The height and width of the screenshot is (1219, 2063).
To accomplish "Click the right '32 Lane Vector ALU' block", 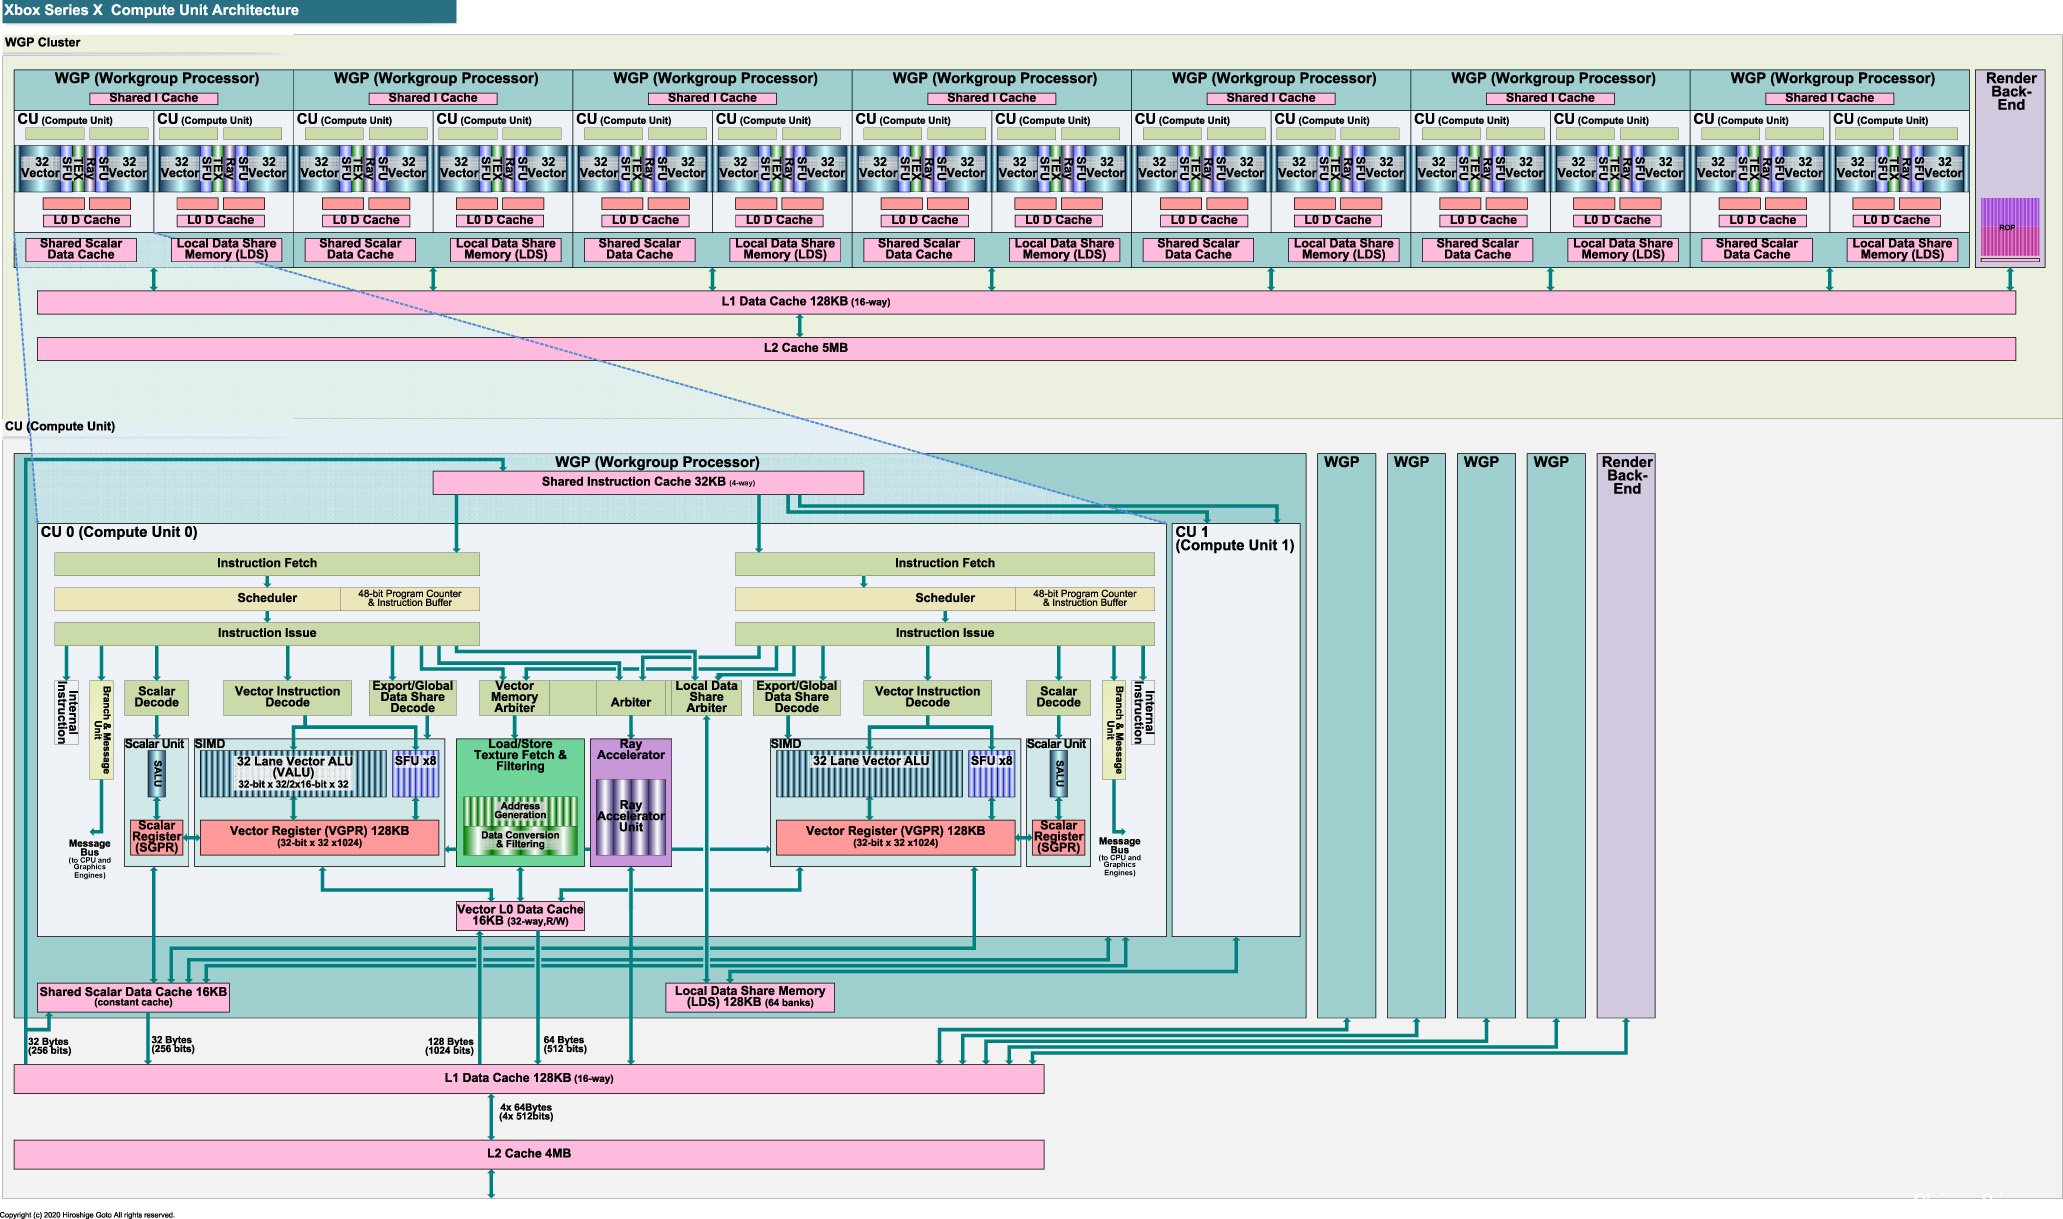I will coord(870,773).
